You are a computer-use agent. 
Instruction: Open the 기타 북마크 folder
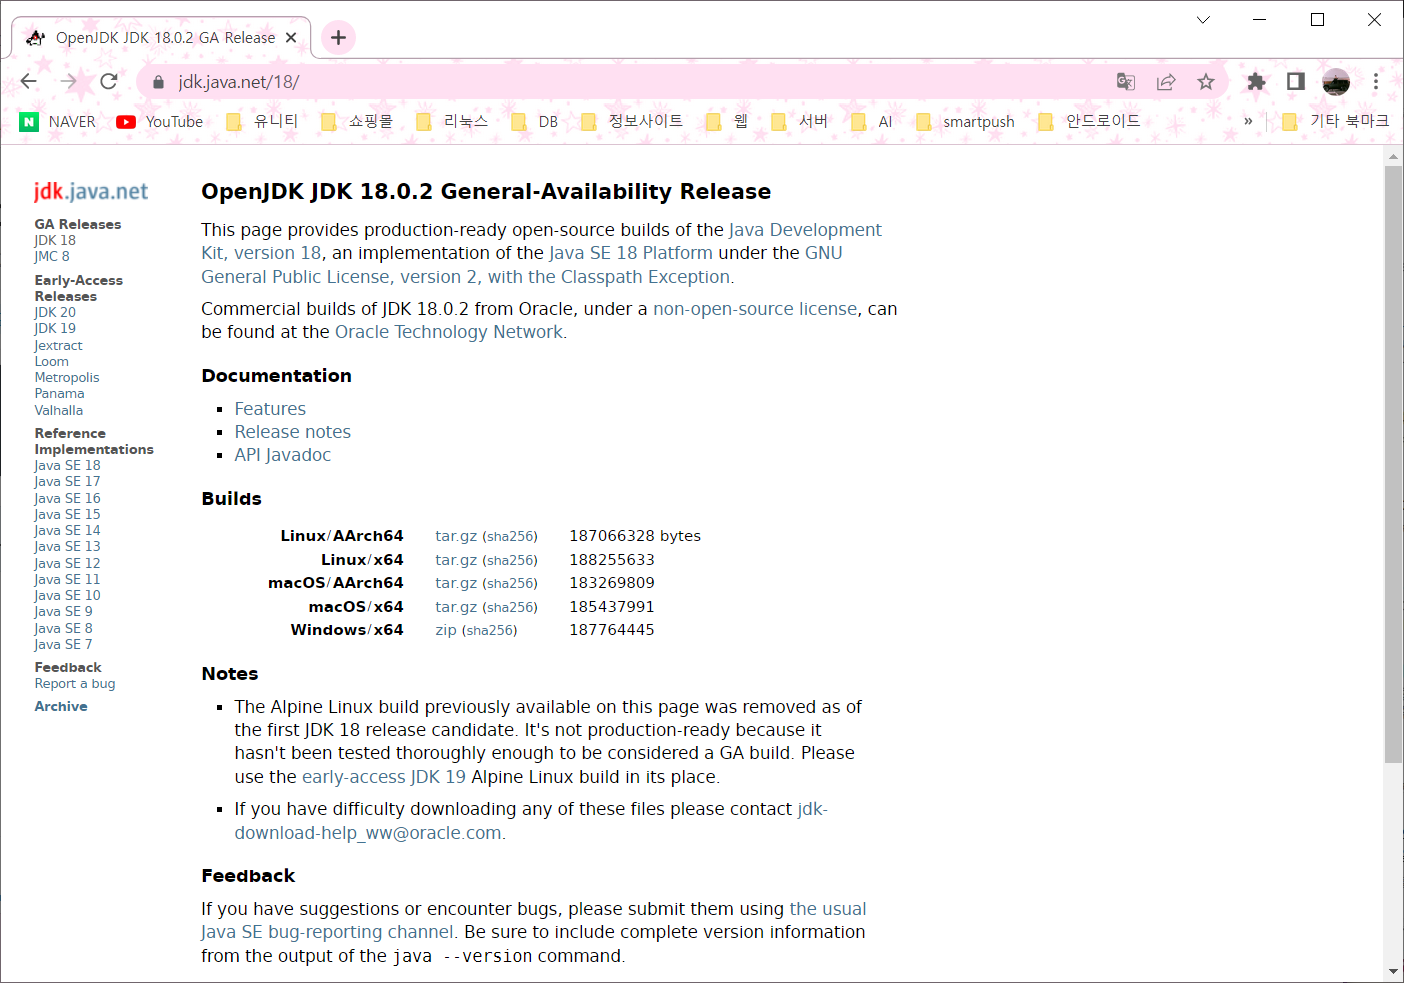pos(1336,121)
